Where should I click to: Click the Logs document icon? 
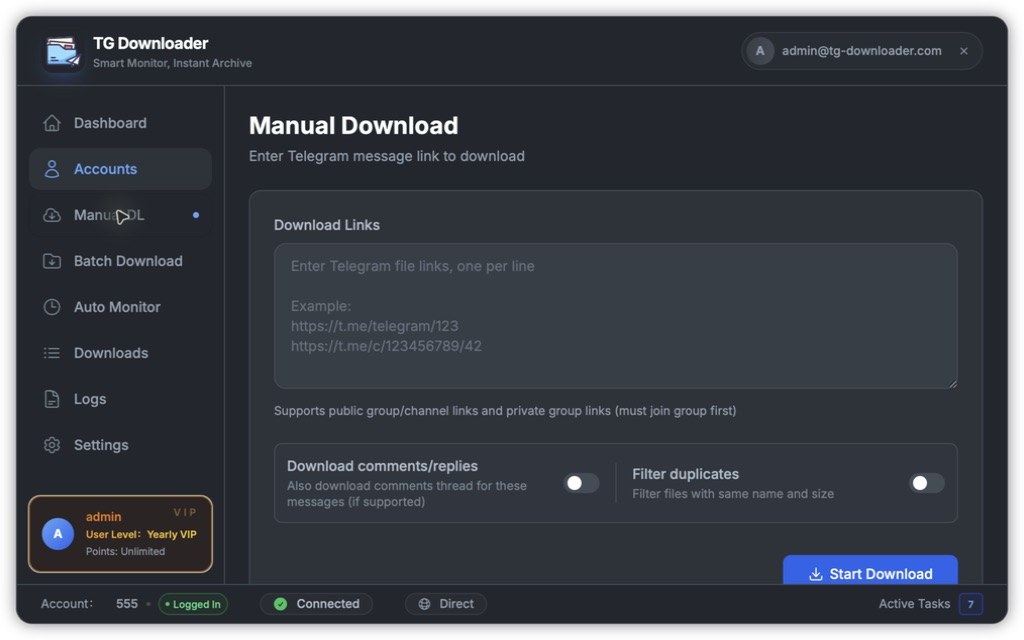click(52, 399)
